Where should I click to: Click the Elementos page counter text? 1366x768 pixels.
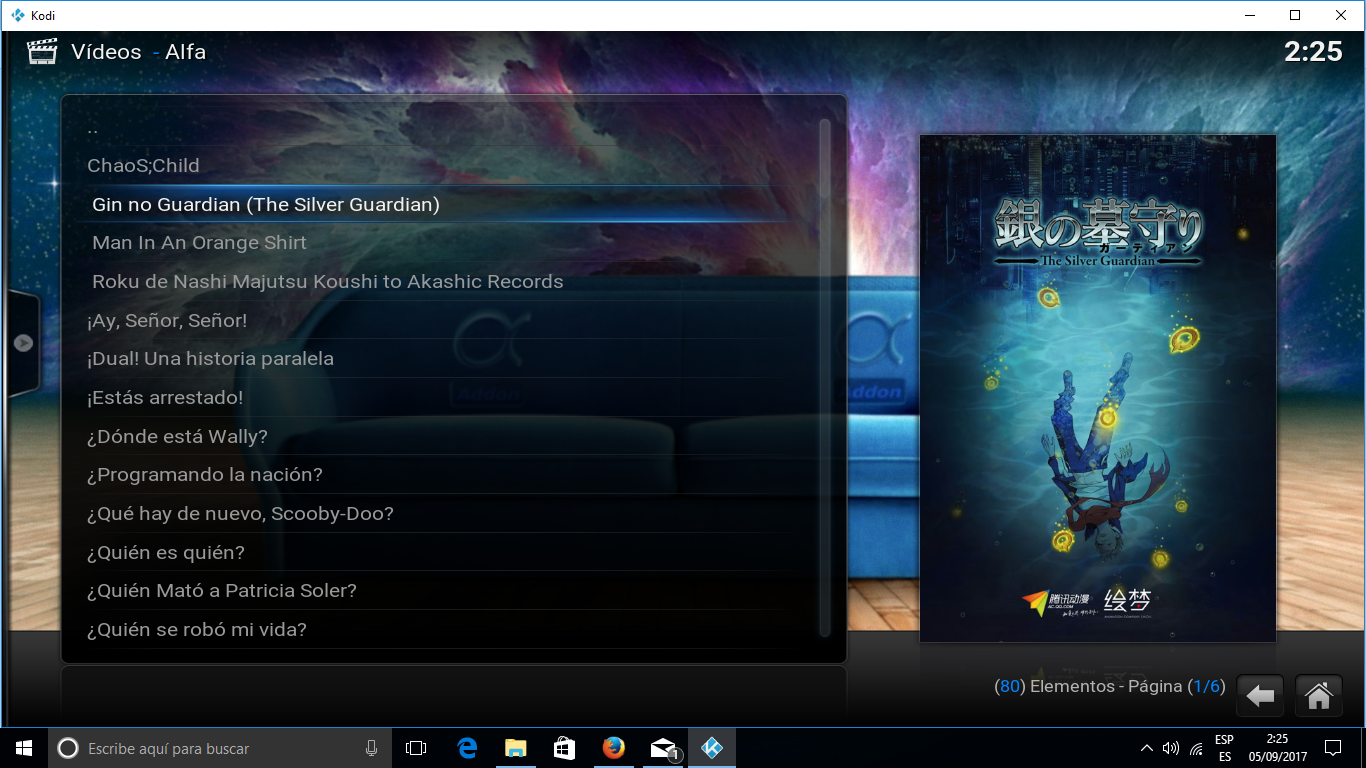pyautogui.click(x=1110, y=687)
